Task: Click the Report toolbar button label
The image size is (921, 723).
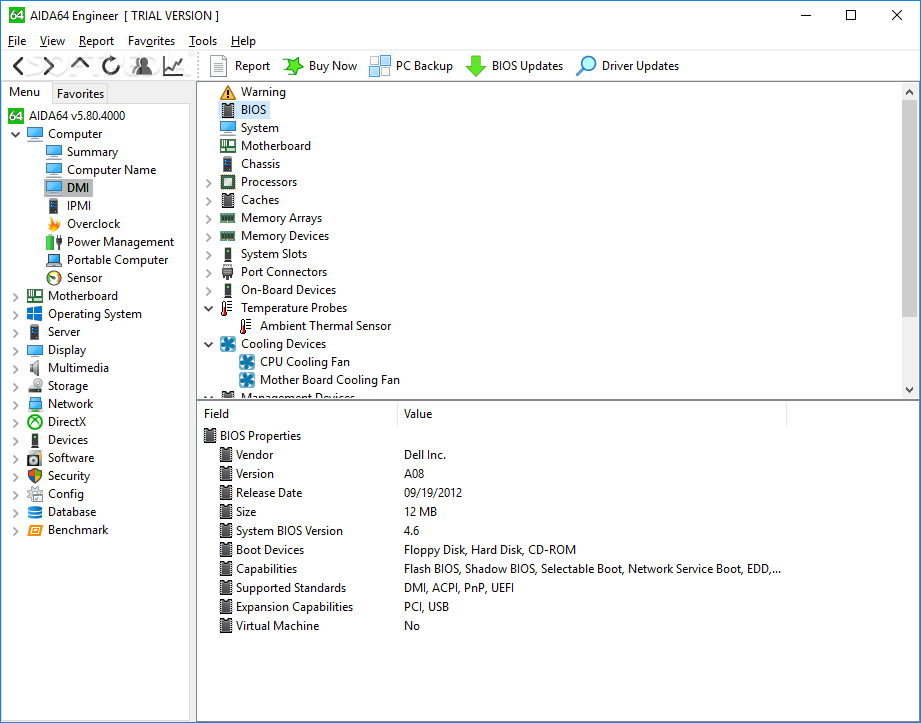Action: (x=252, y=66)
